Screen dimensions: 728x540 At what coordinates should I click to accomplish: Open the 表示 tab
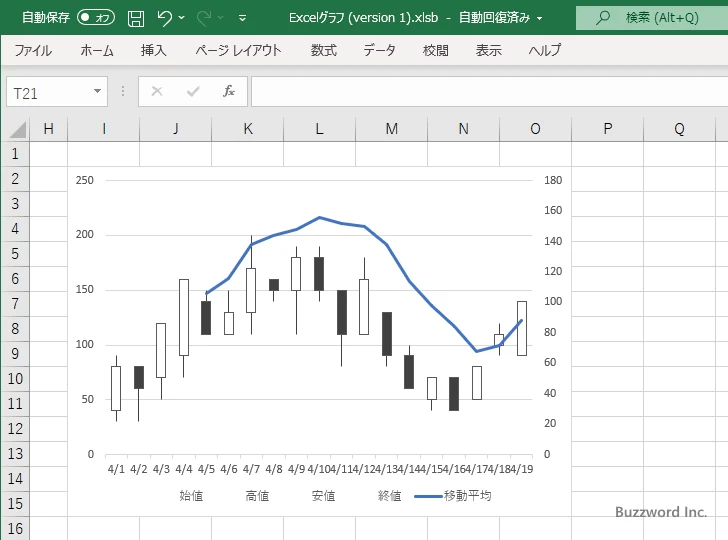(488, 50)
